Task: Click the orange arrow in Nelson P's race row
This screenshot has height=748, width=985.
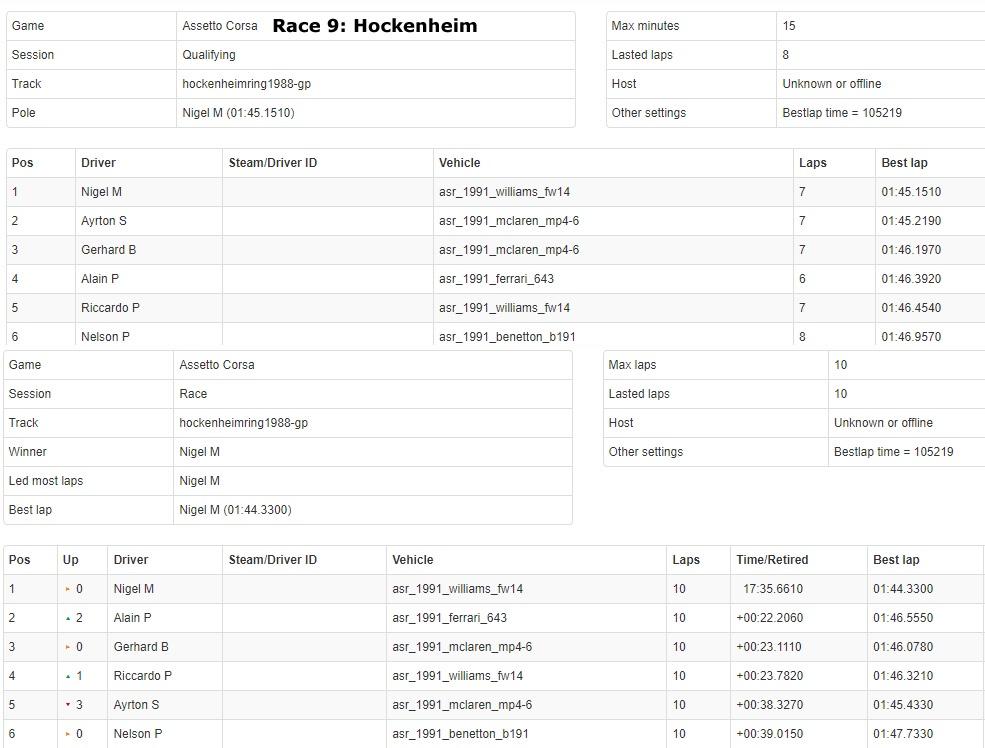Action: pyautogui.click(x=68, y=734)
